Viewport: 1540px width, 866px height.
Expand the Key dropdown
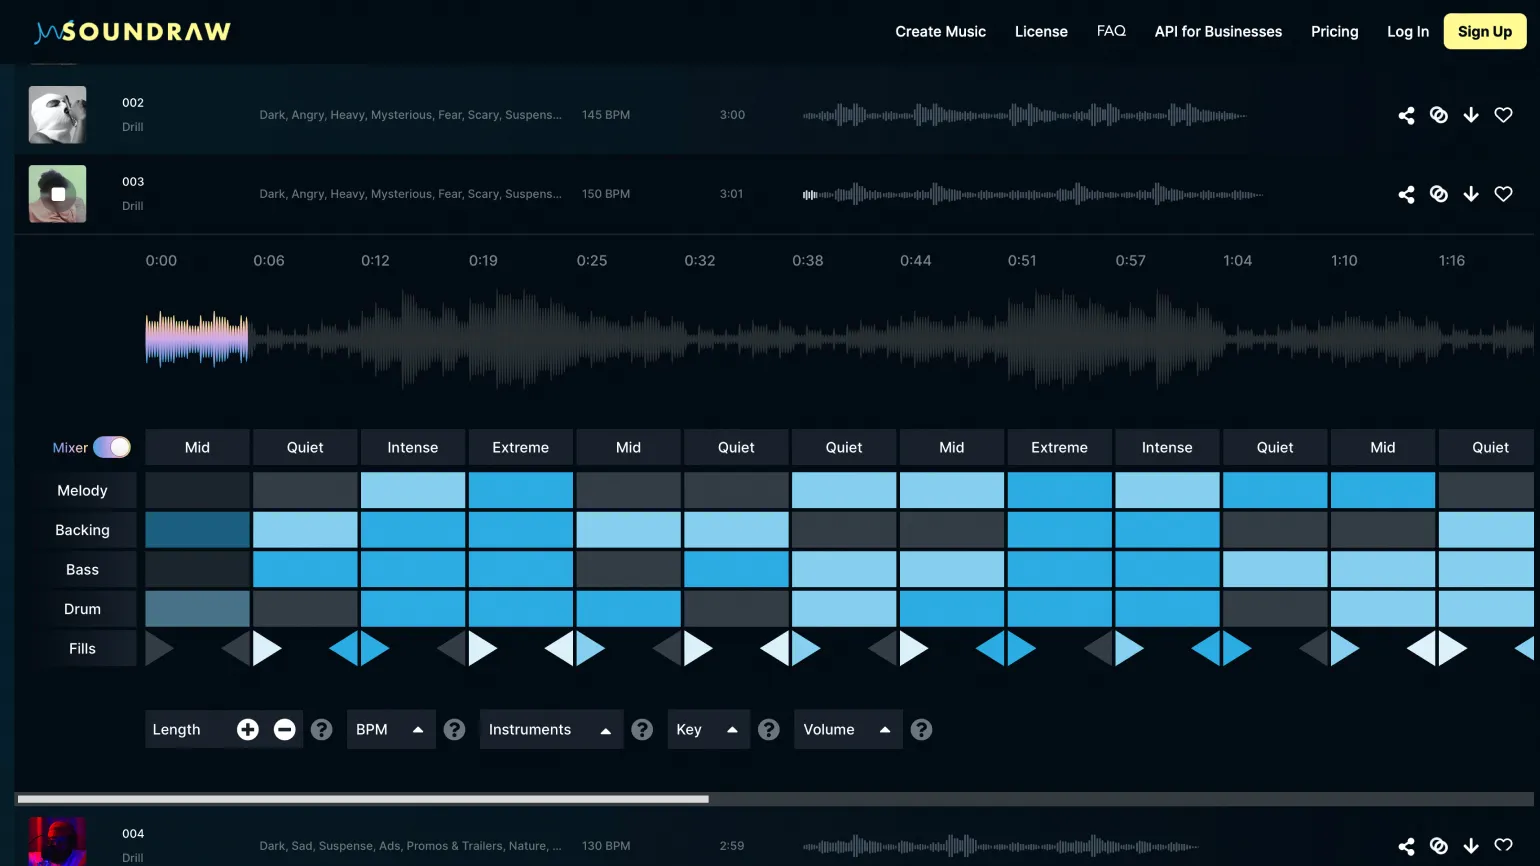coord(707,730)
